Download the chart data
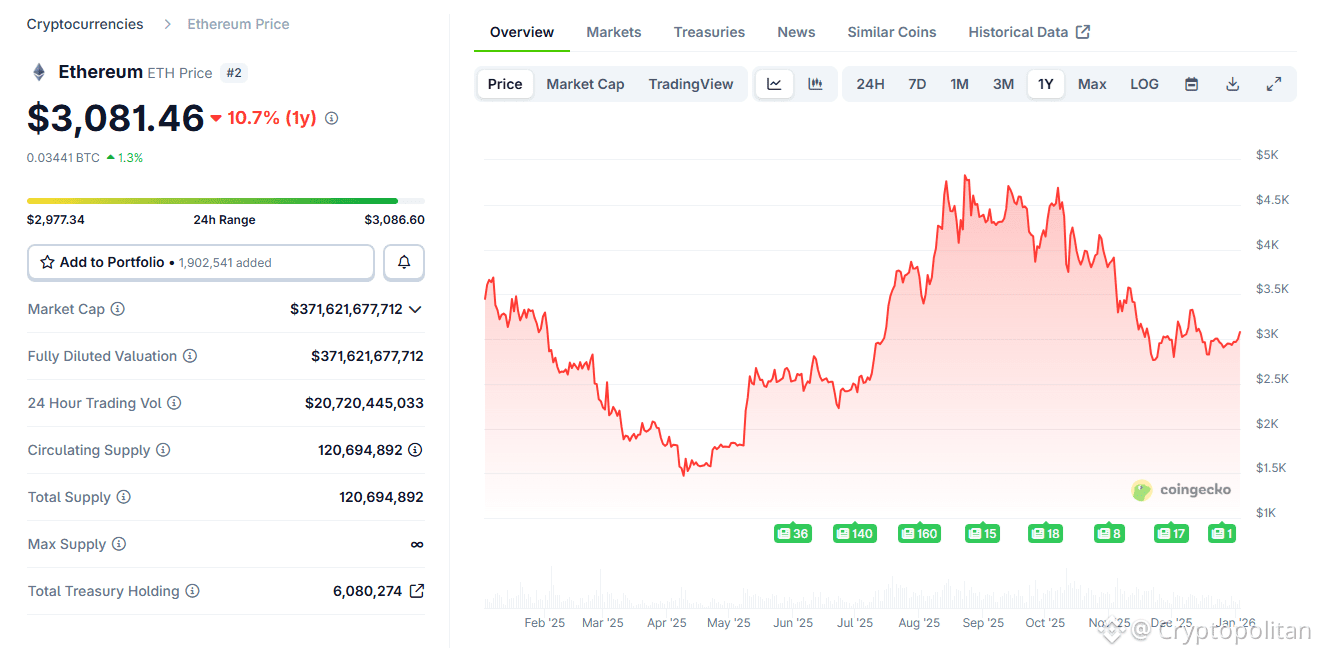The width and height of the screenshot is (1319, 655). (x=1232, y=84)
